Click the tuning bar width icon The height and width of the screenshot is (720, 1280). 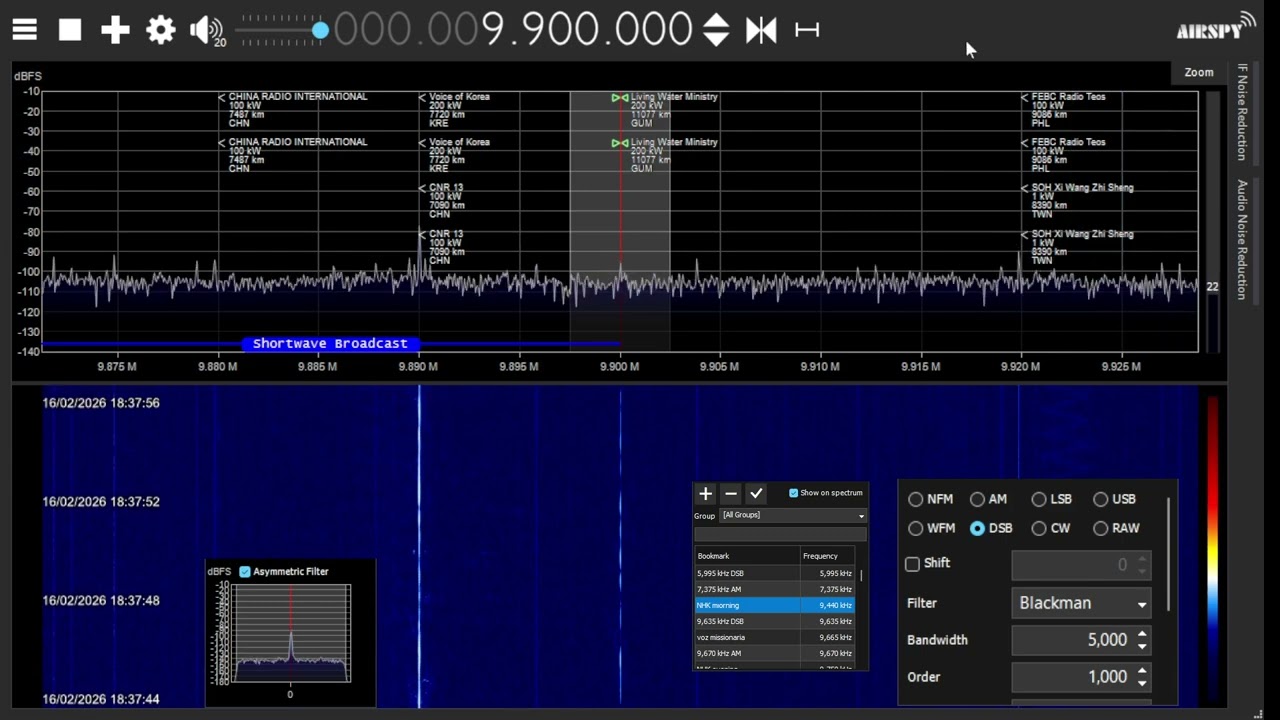[x=807, y=30]
